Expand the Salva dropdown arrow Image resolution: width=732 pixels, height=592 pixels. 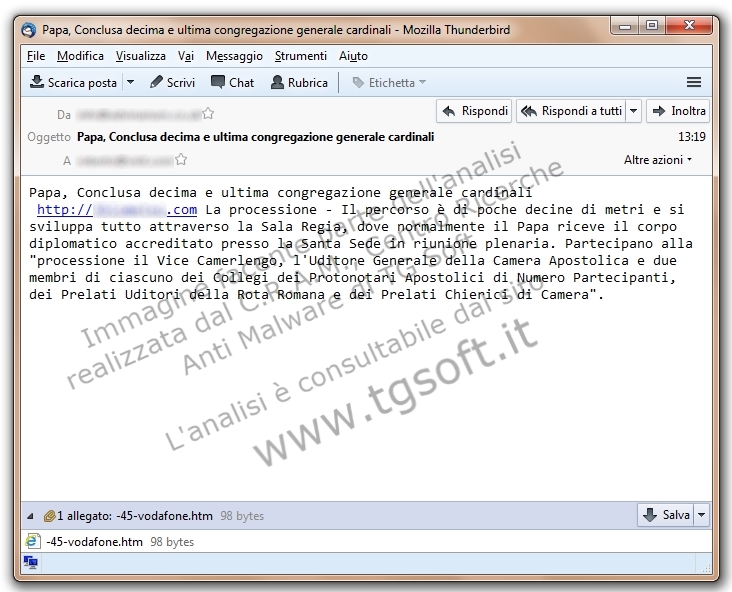pyautogui.click(x=702, y=515)
